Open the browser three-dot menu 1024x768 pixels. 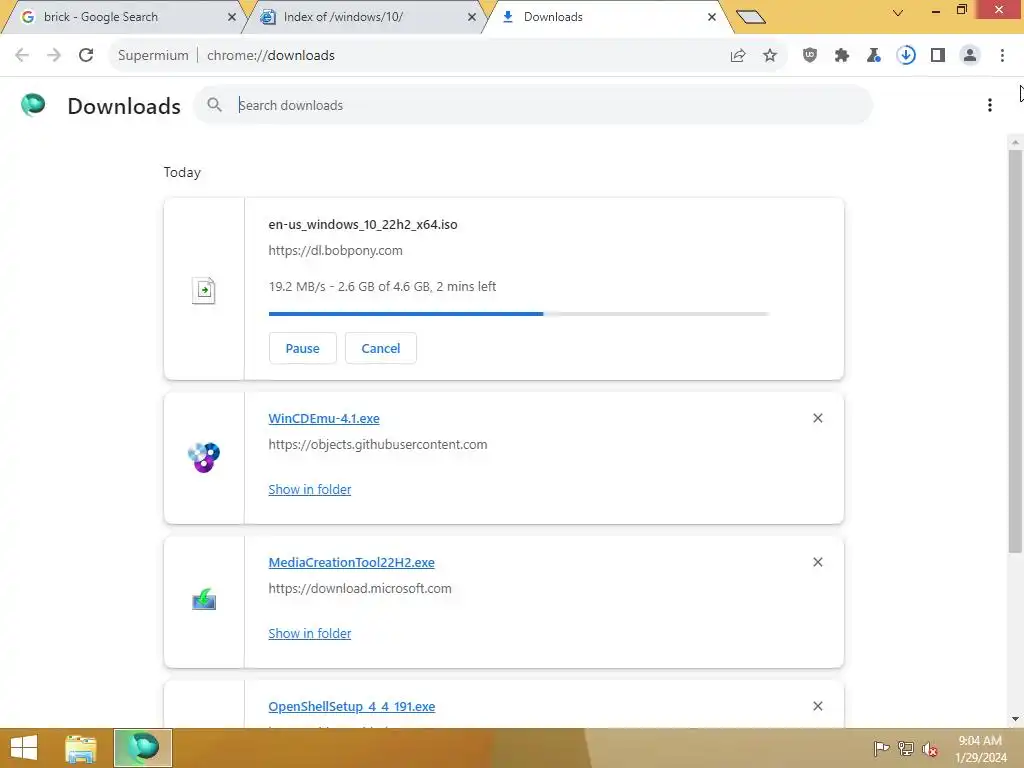click(x=1002, y=56)
